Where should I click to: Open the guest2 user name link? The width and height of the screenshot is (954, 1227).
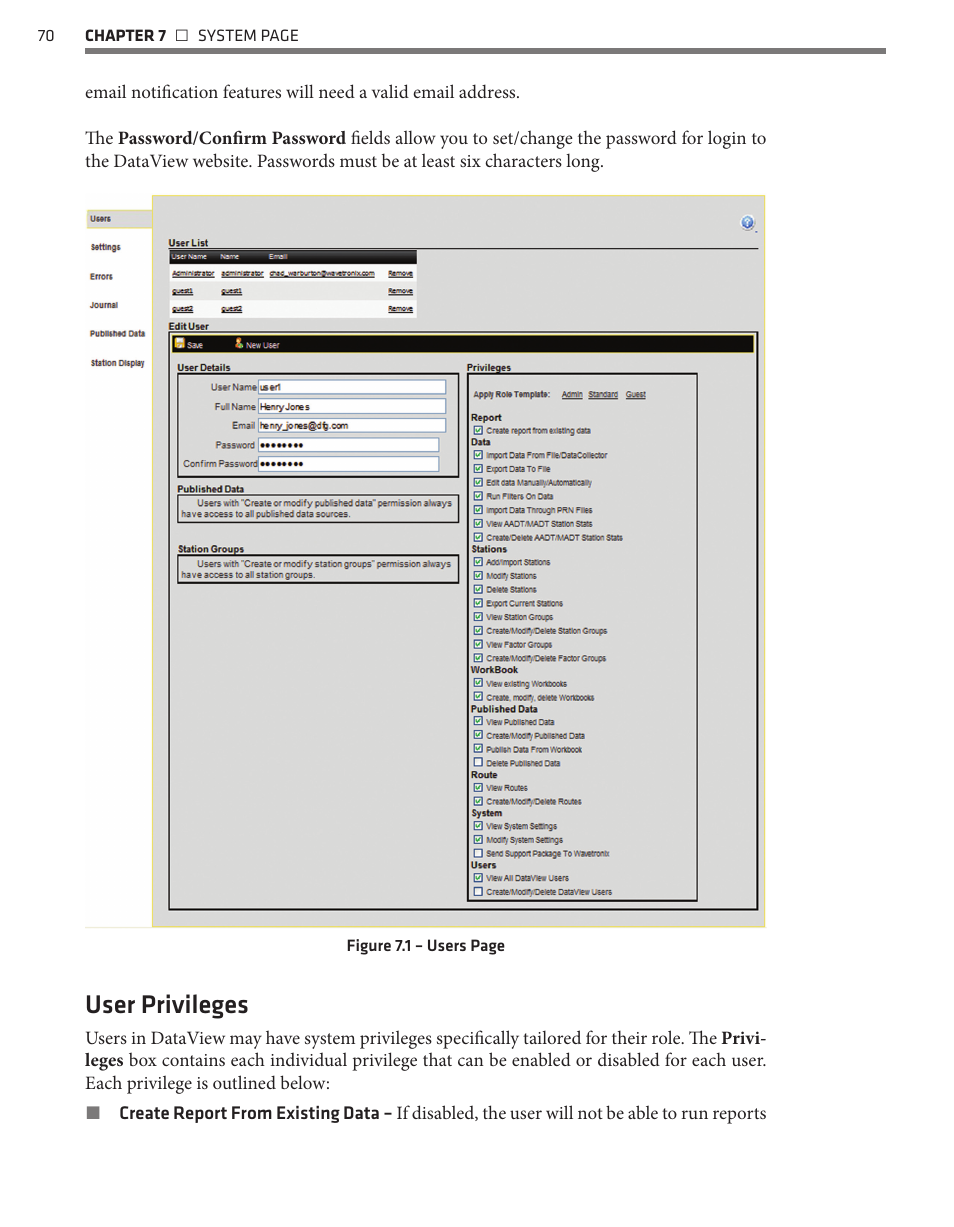182,310
